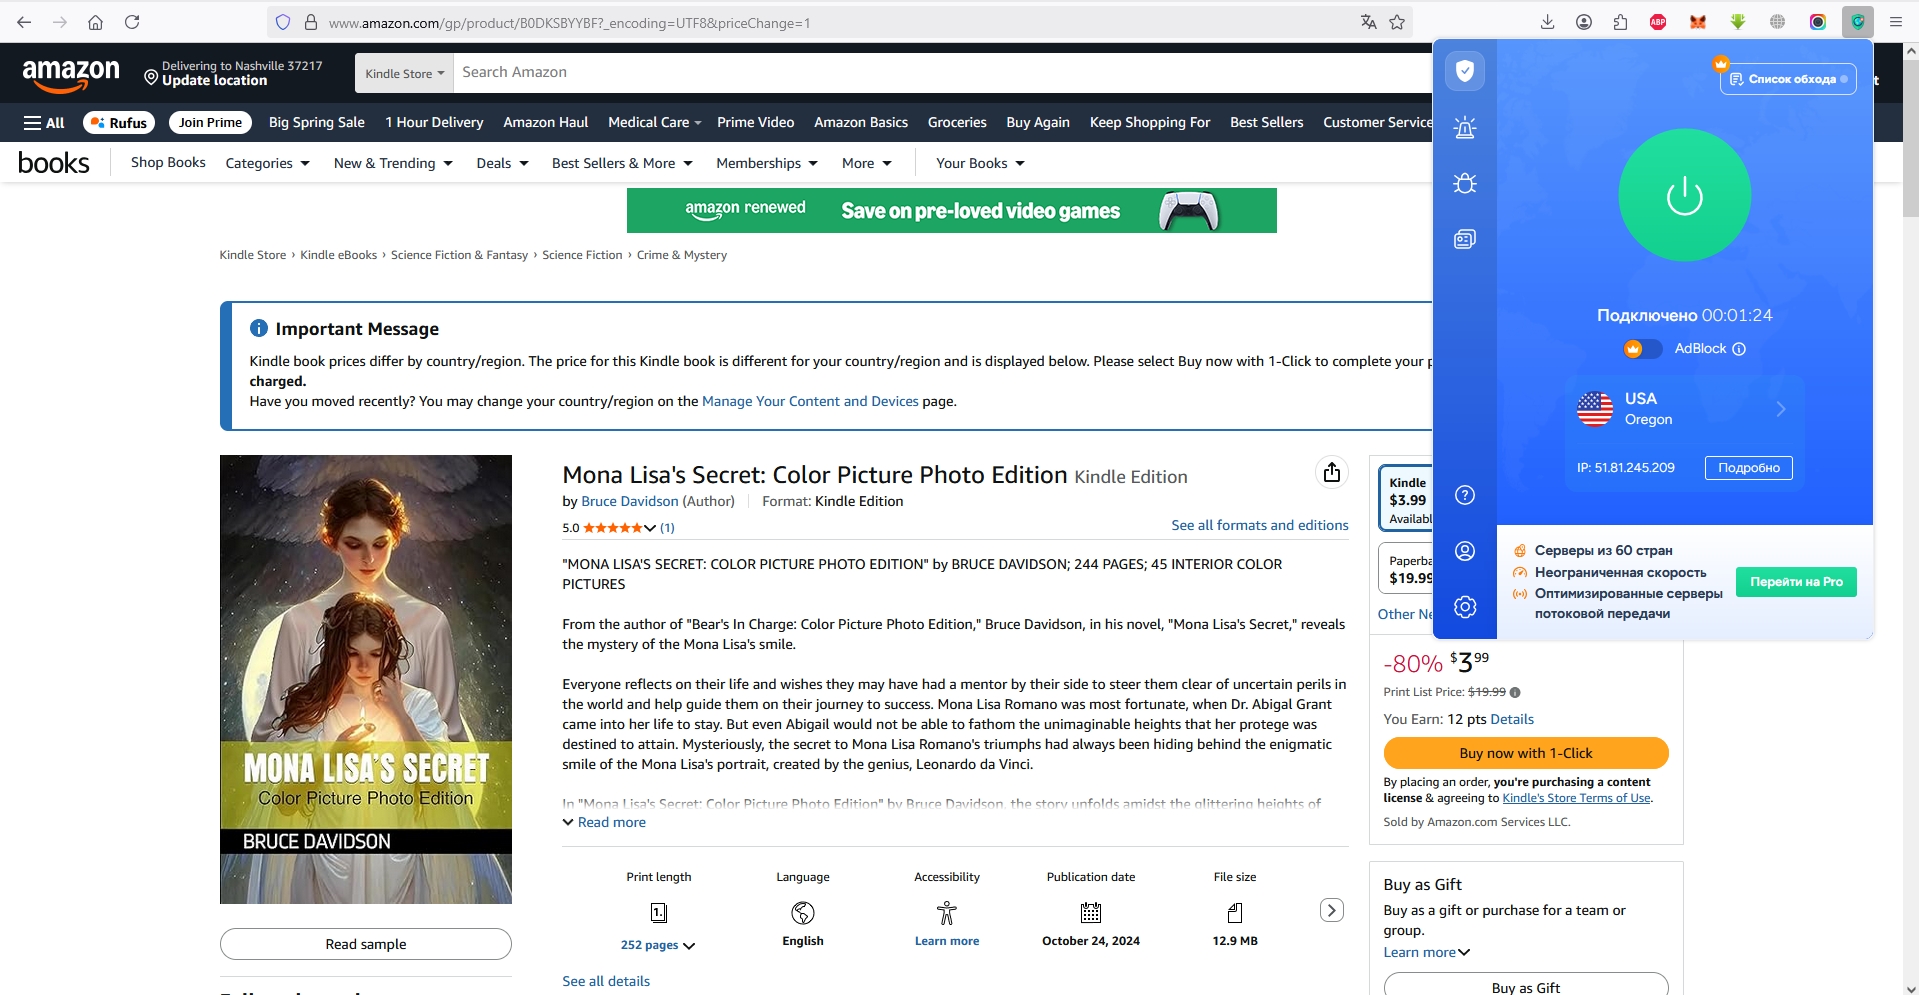Open the USA Oregon server selector
1919x995 pixels.
tap(1684, 409)
